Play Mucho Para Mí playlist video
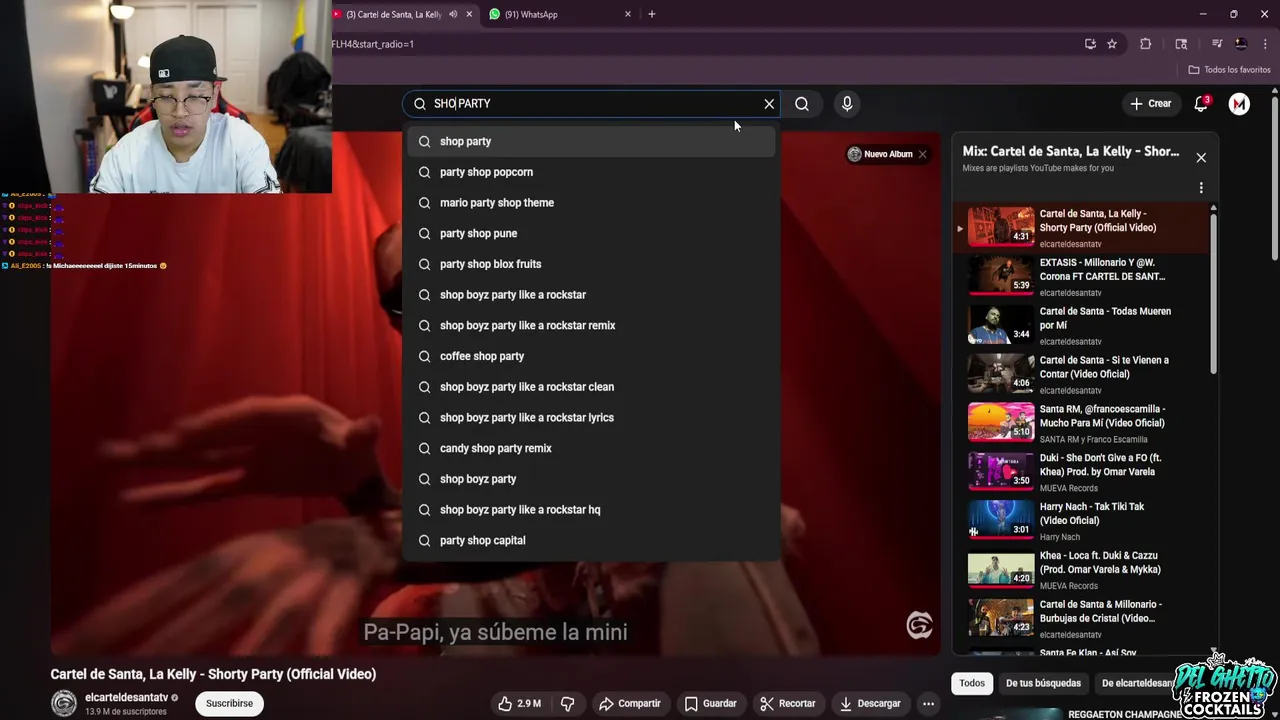The image size is (1280, 720). (x=1080, y=421)
